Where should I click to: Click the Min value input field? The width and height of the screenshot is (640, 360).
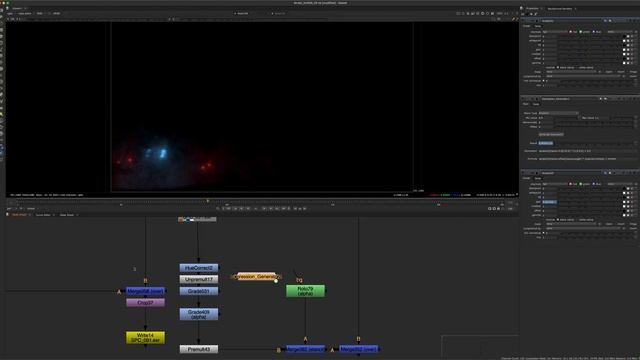(x=546, y=118)
